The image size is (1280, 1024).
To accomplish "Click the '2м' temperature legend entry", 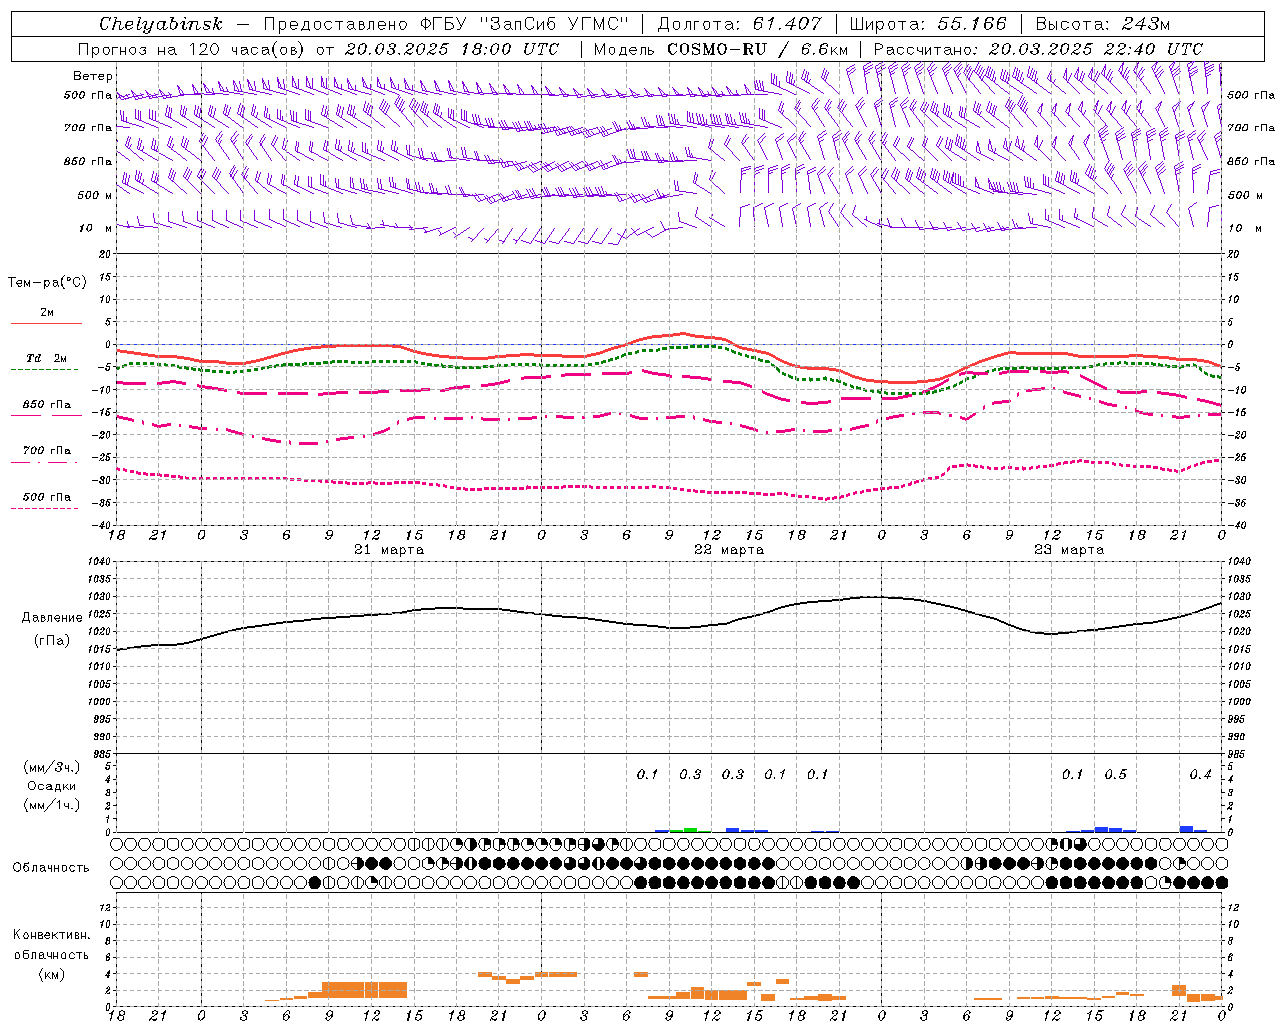I will (x=47, y=313).
